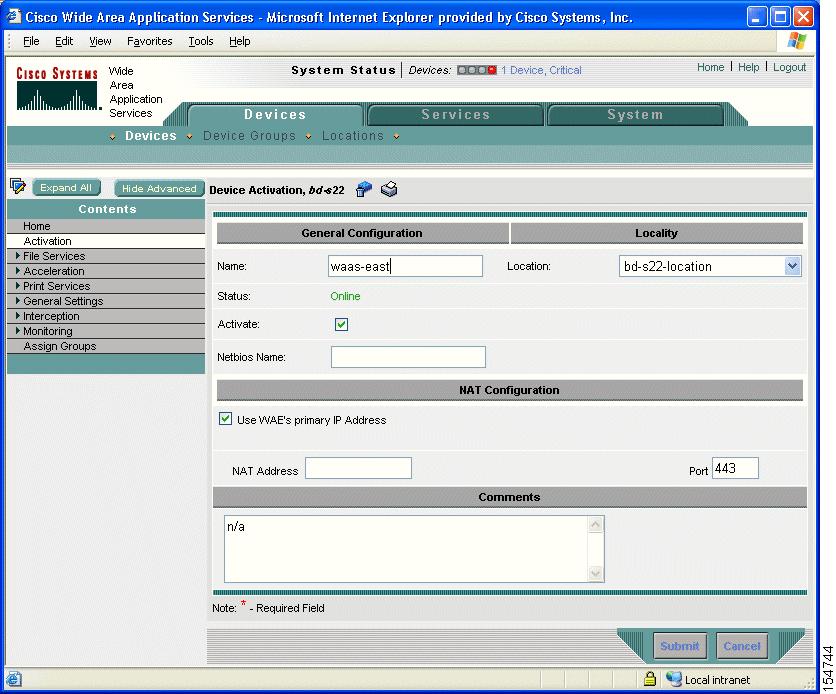Click the NAT Address field
The height and width of the screenshot is (694, 836).
pos(358,468)
